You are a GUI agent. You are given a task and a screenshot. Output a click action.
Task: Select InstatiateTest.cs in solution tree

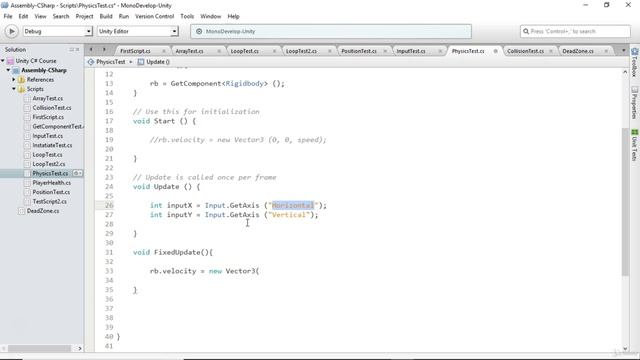[x=52, y=145]
